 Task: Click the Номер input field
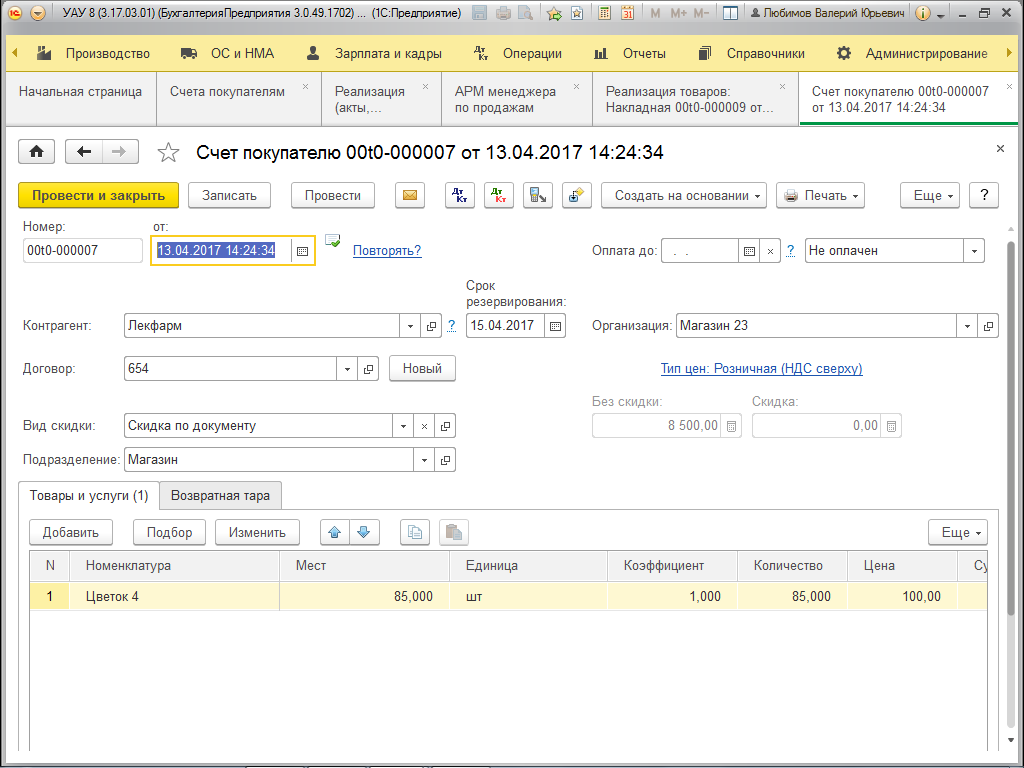coord(83,251)
